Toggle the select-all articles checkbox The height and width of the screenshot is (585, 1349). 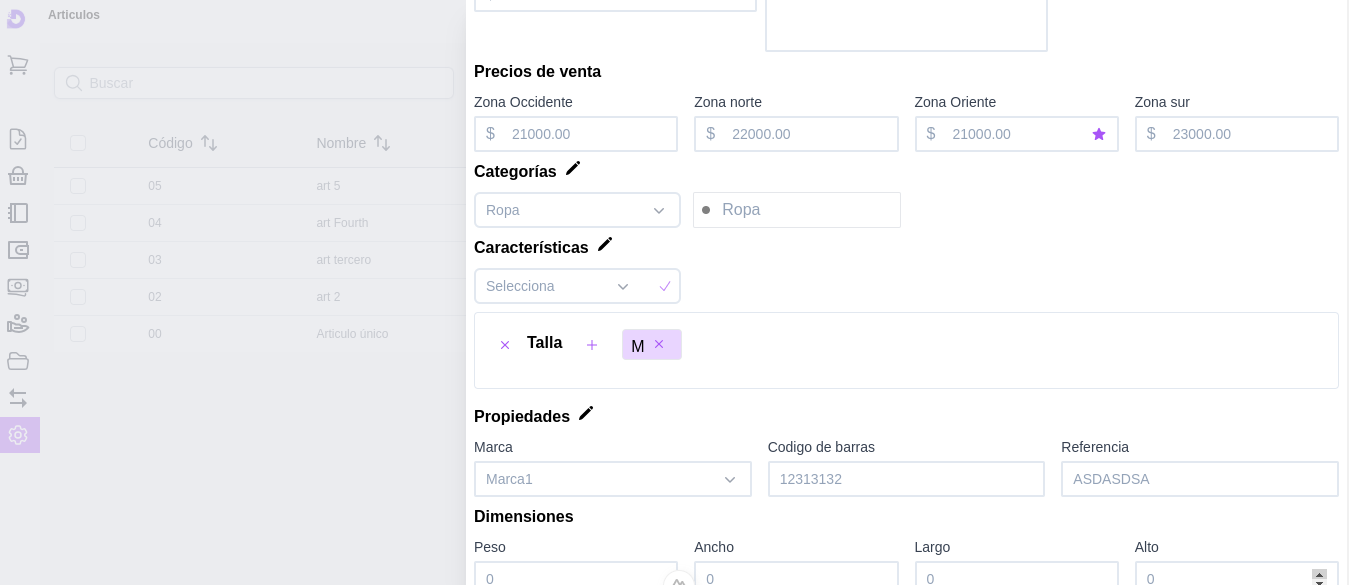78,143
